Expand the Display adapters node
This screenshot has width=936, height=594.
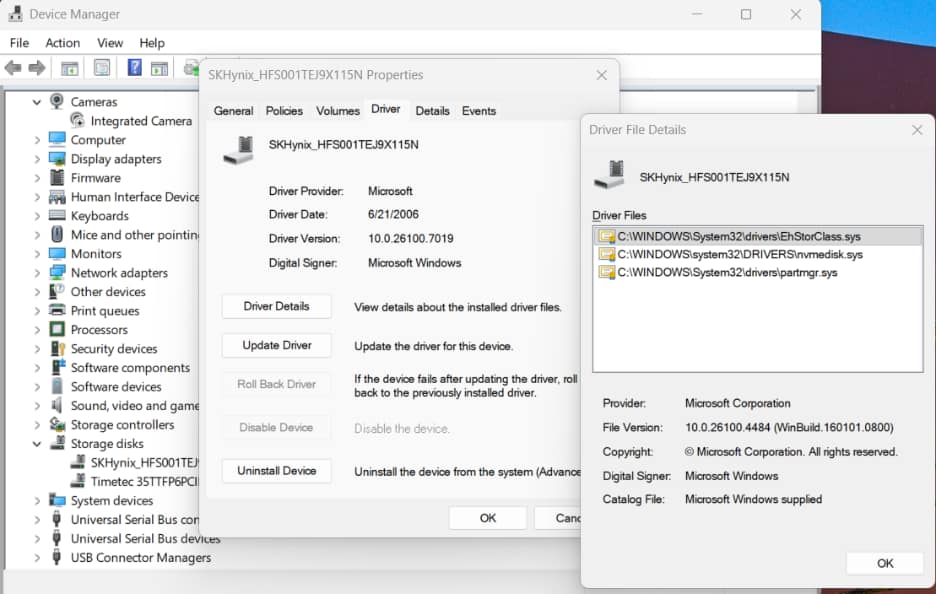[37, 159]
